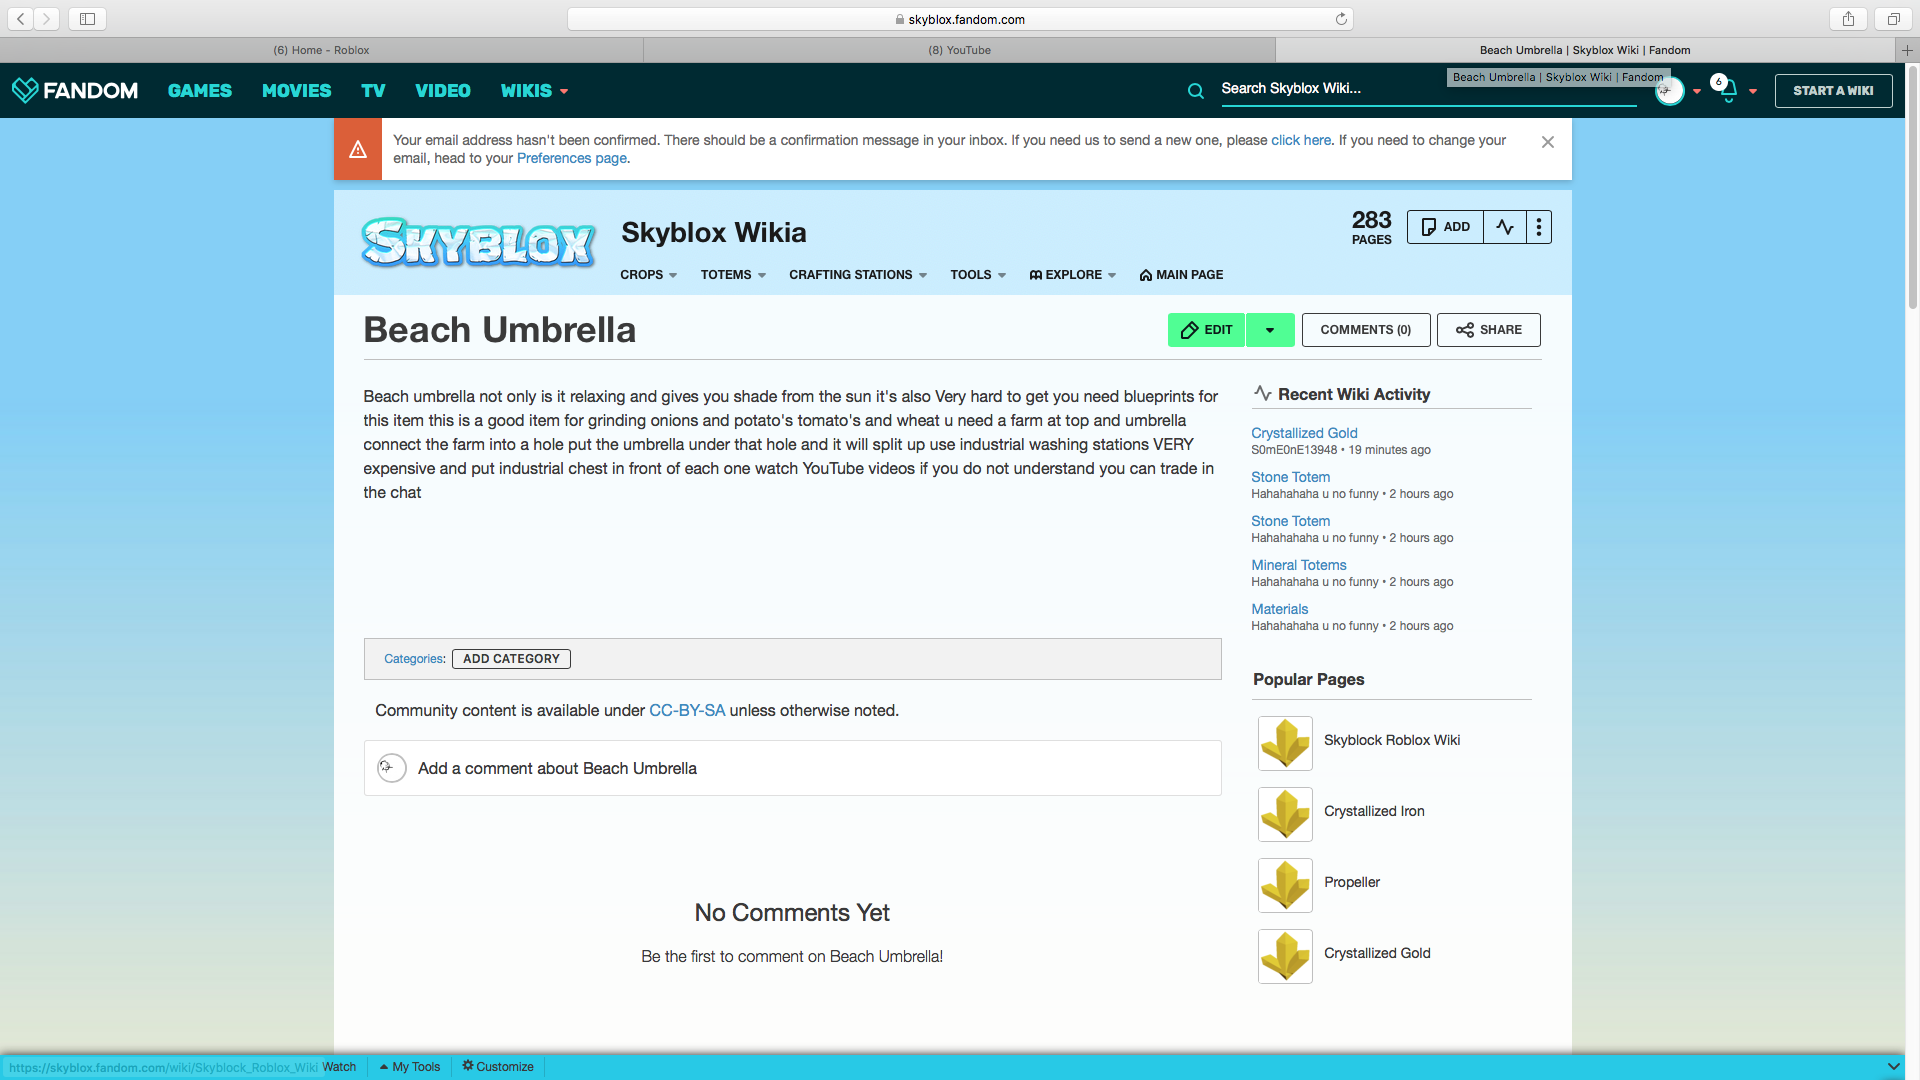Open a new Safari tab
Viewport: 1920px width, 1080px height.
[1907, 50]
